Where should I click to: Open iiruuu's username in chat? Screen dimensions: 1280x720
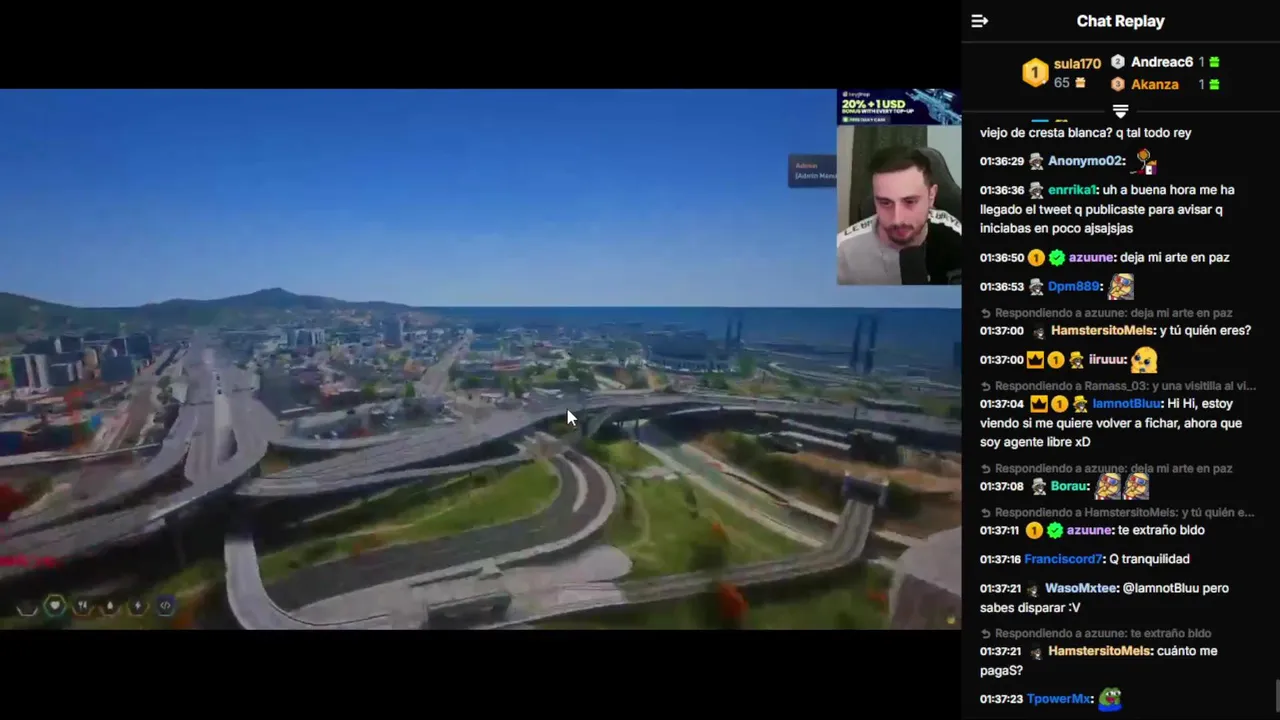[1107, 360]
